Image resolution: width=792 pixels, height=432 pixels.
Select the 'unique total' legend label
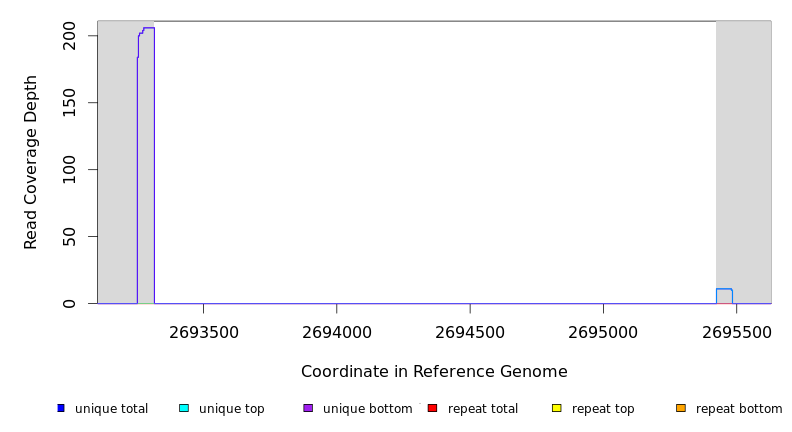pos(111,409)
